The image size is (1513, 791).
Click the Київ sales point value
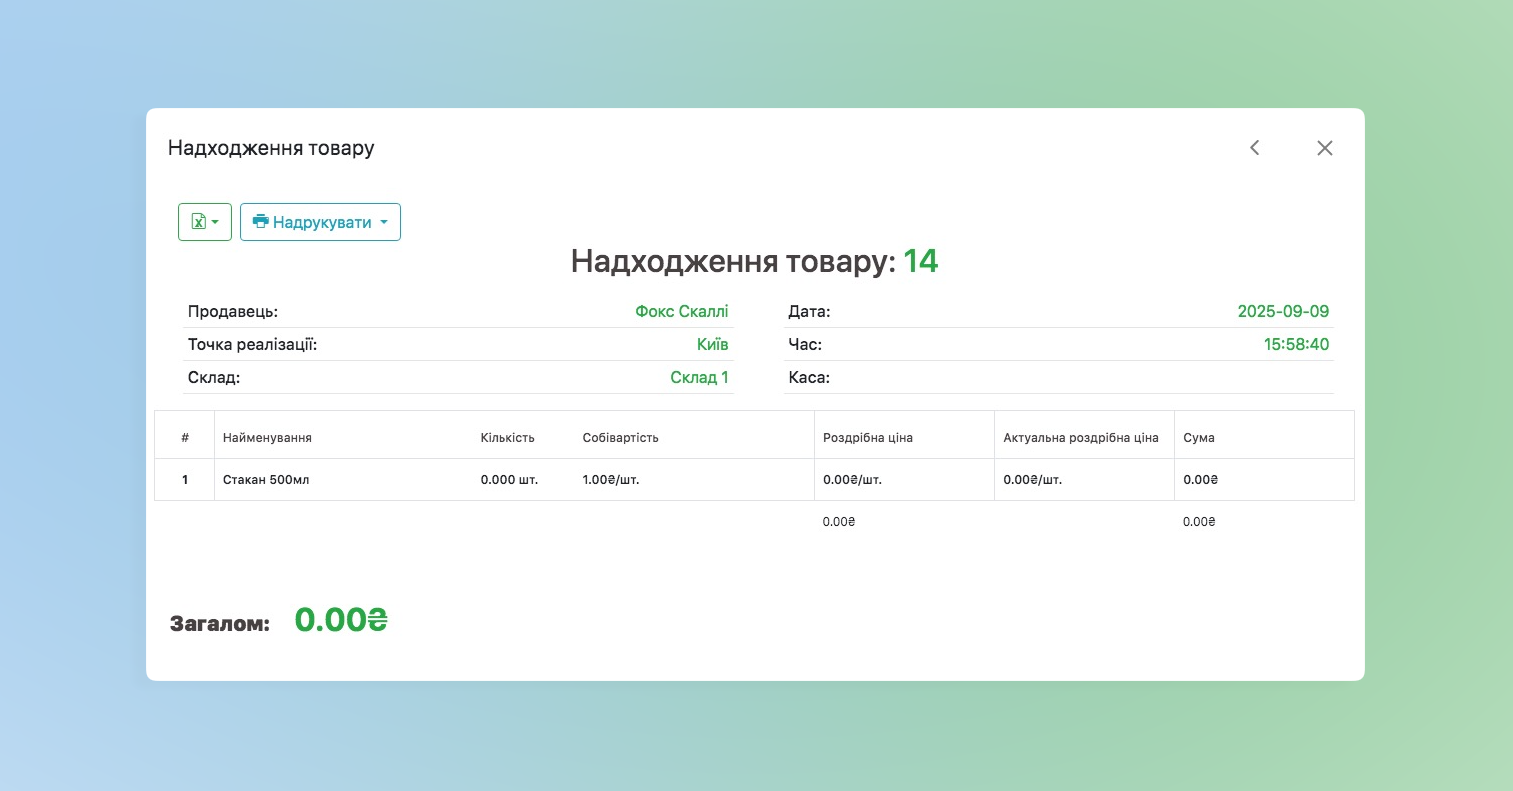712,345
